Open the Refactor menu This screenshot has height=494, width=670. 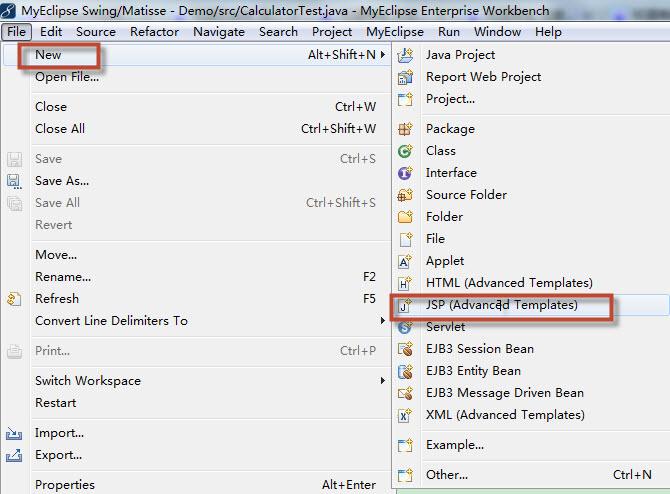(154, 32)
